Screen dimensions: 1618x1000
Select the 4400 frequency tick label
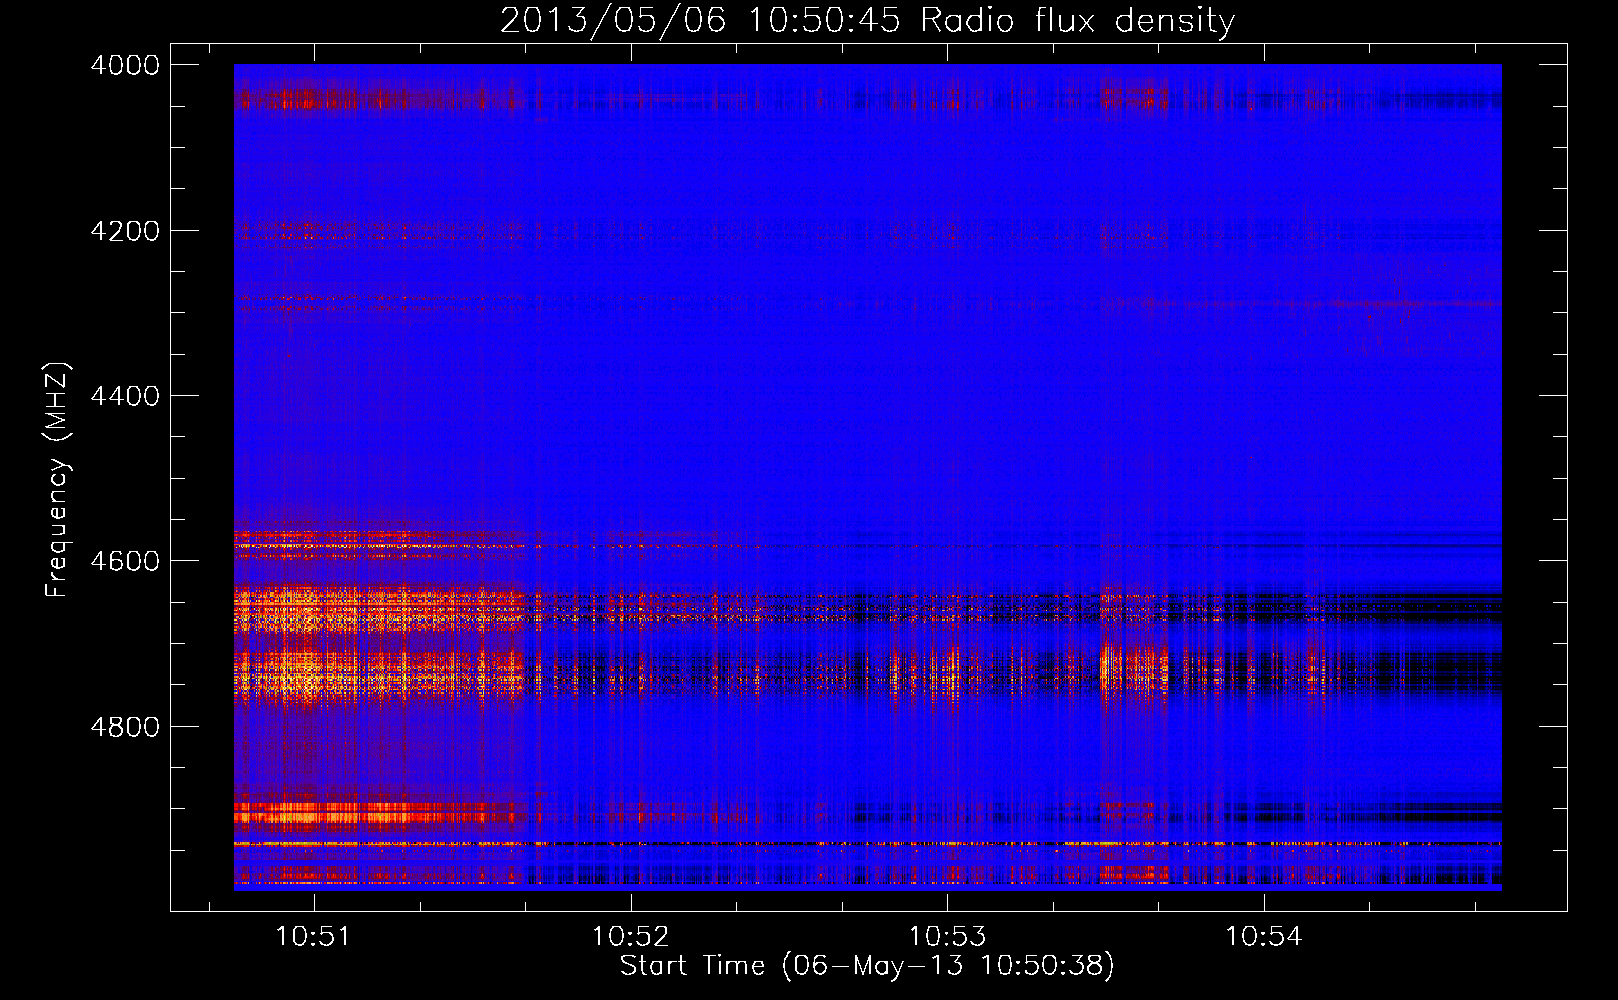point(125,396)
